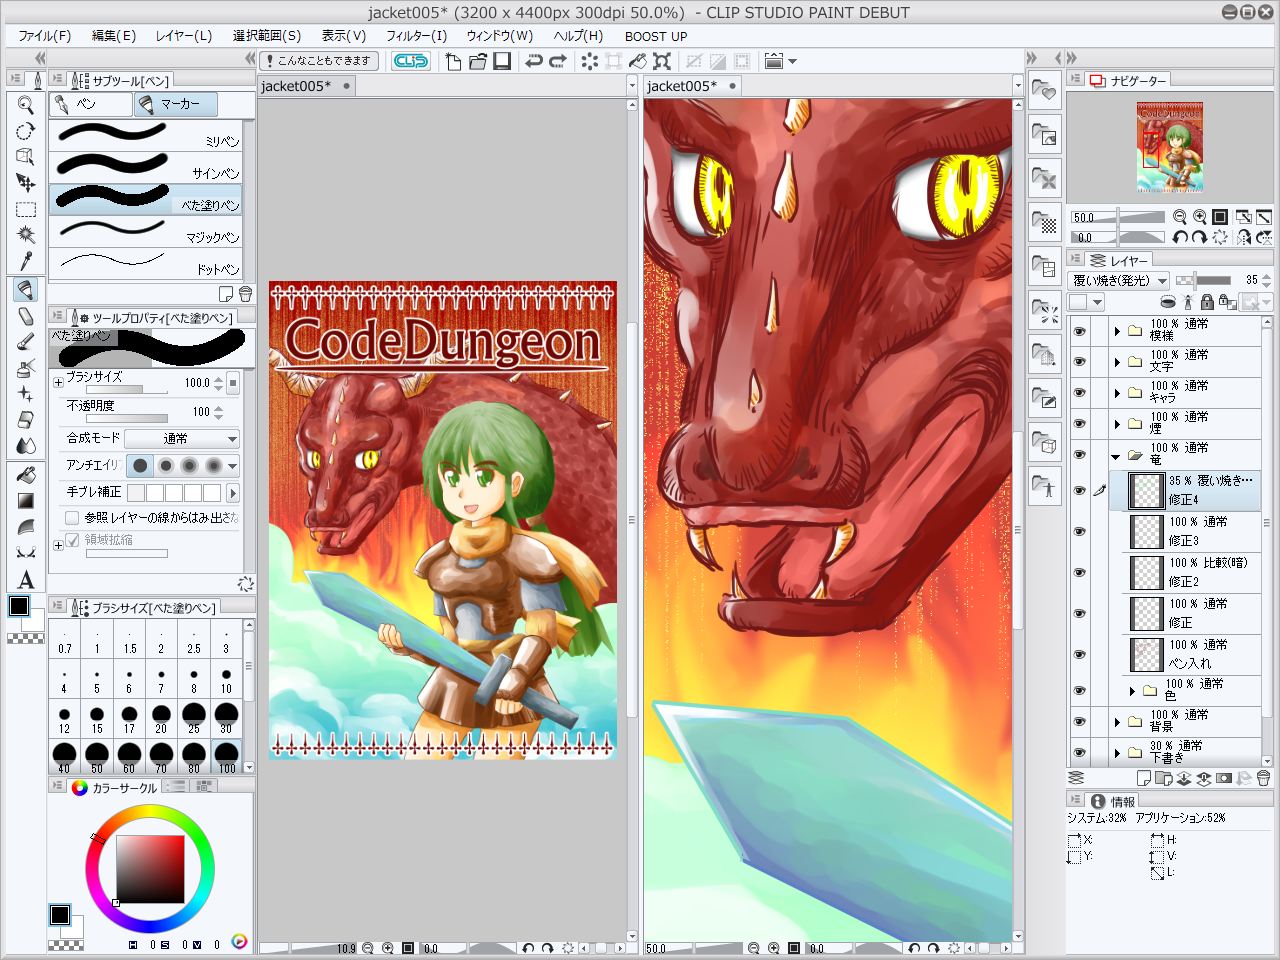Viewport: 1280px width, 960px height.
Task: Click the Navigator thumbnail preview
Action: (x=1169, y=146)
